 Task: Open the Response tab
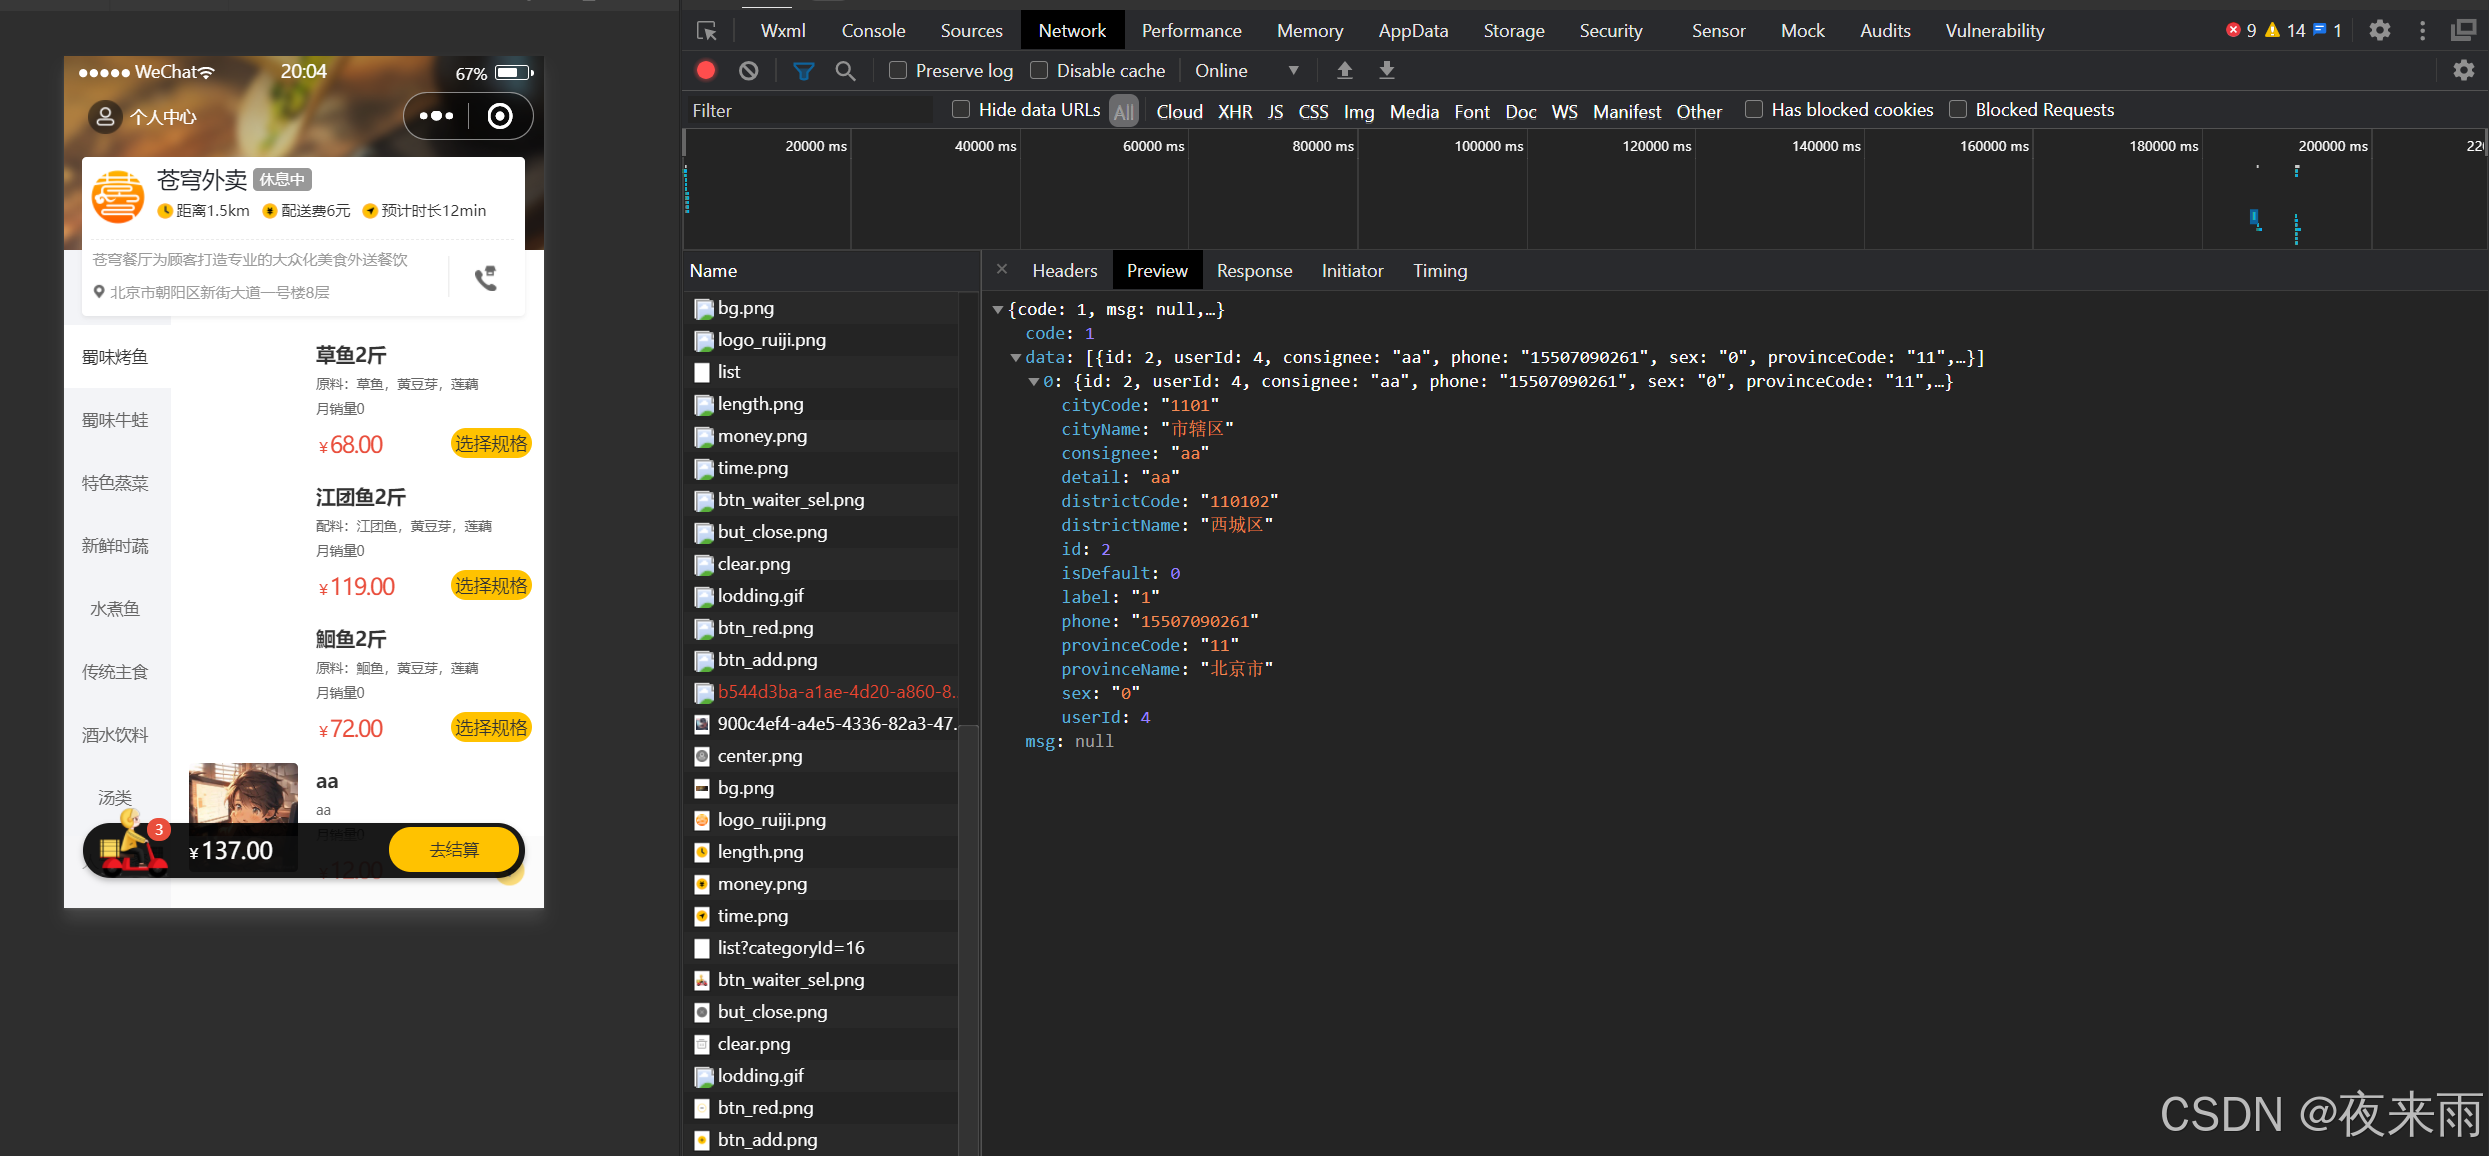point(1254,270)
